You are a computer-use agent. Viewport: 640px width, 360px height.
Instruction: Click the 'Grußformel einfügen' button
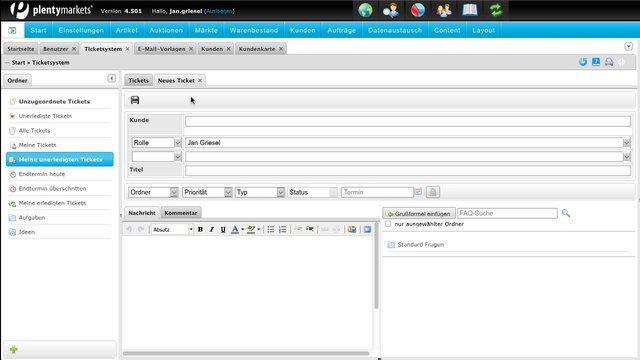tap(419, 213)
